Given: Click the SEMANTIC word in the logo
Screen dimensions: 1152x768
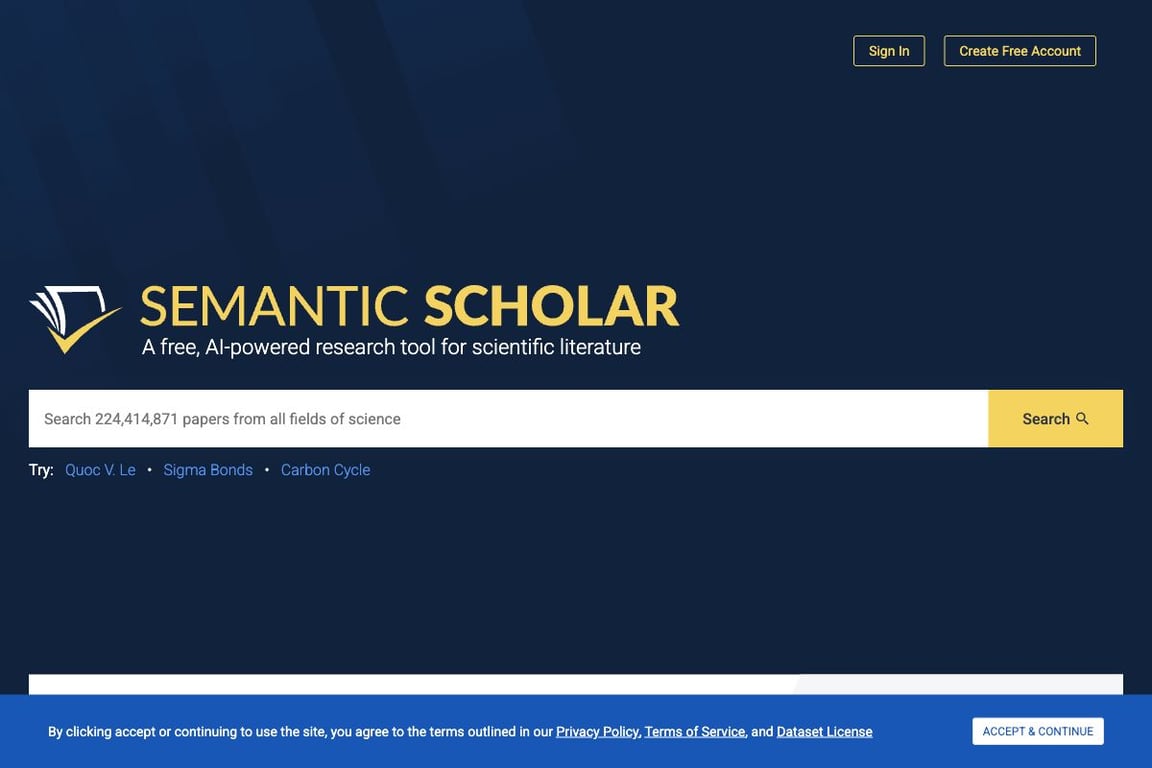Looking at the screenshot, I should click(x=274, y=307).
